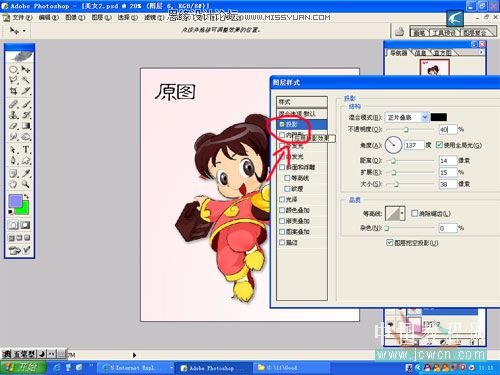The height and width of the screenshot is (375, 500).
Task: Click the 不透明度 opacity slider handle
Action: [x=406, y=130]
